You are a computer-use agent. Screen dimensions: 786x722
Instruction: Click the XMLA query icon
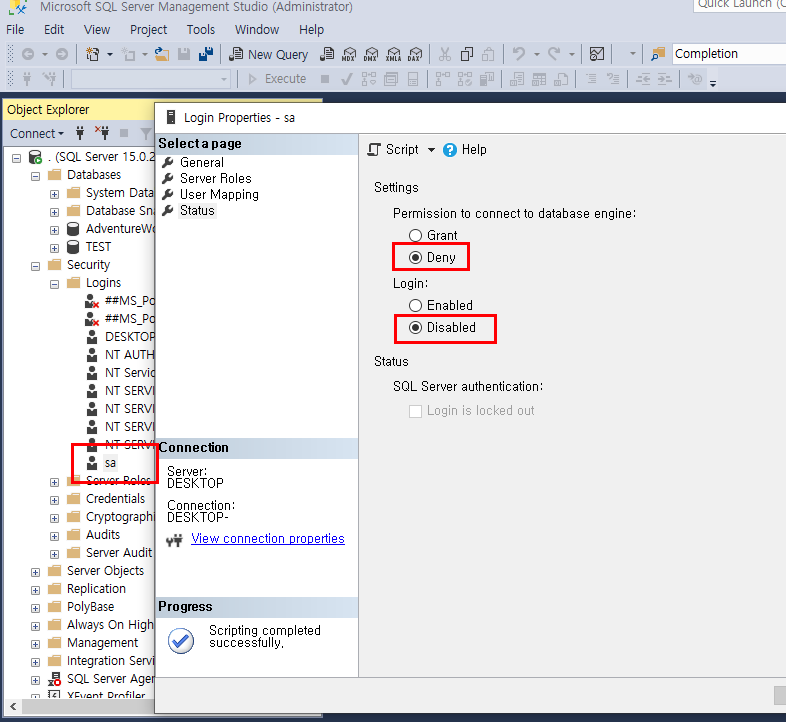point(394,54)
